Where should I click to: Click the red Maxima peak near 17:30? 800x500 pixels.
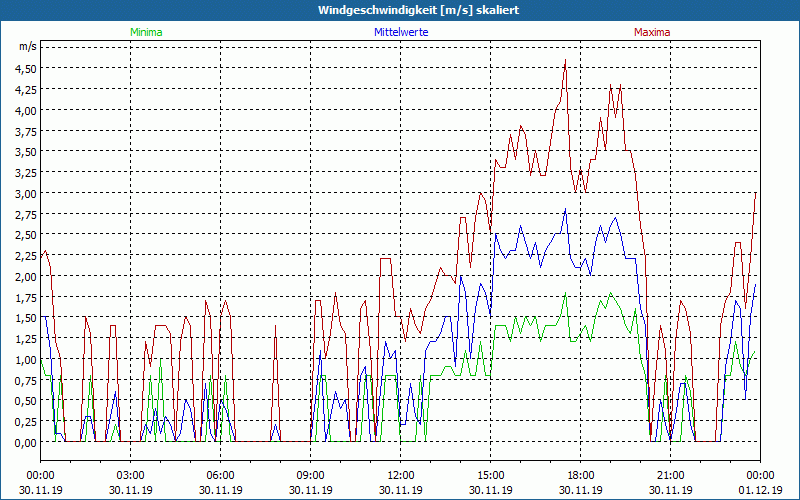565,60
